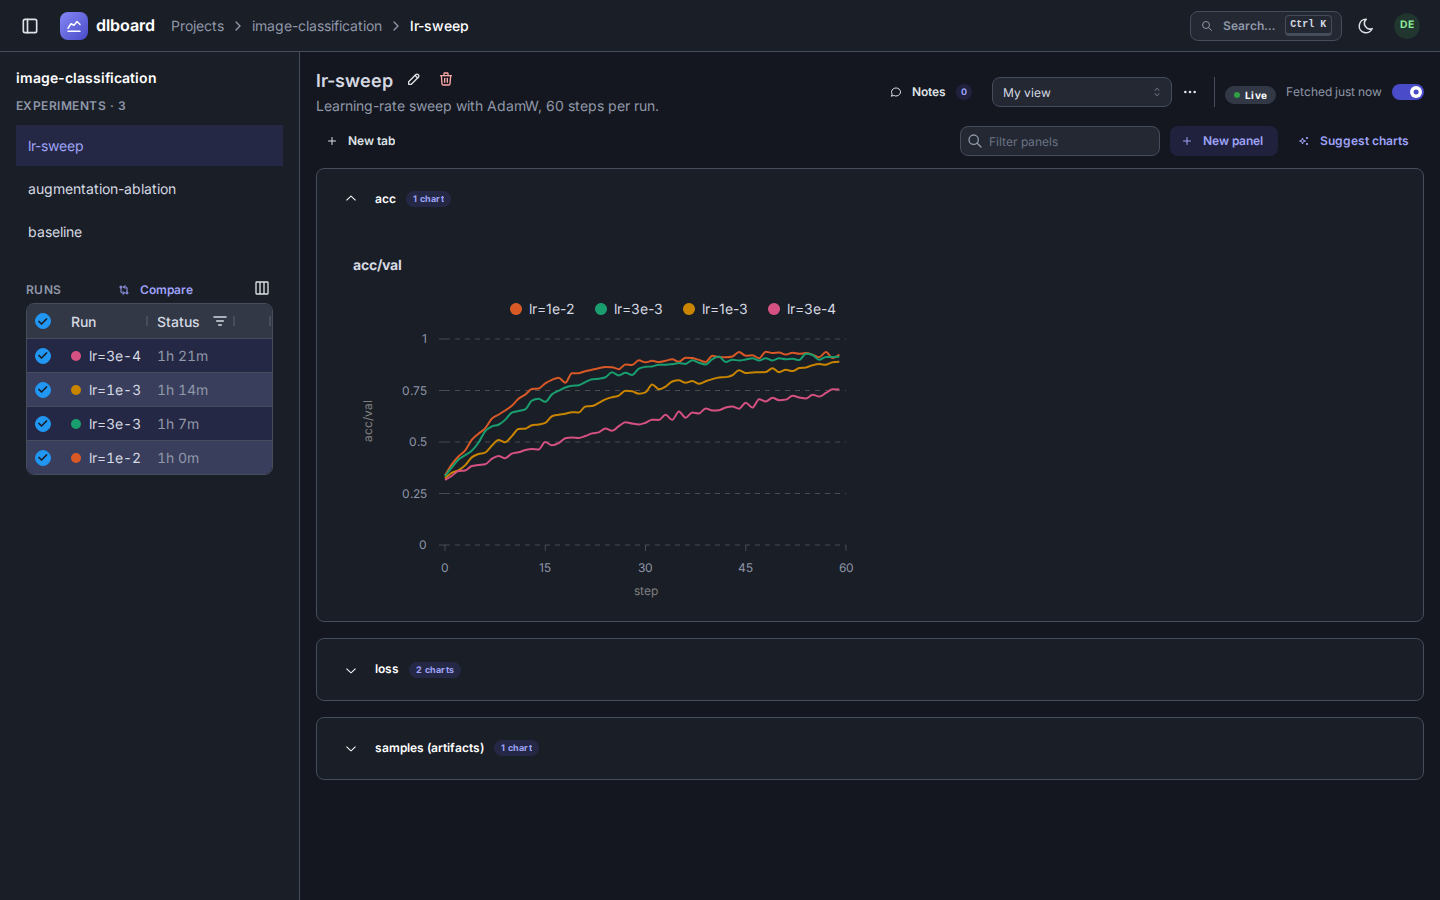Open Notes for this experiment
The width and height of the screenshot is (1440, 900).
click(x=930, y=92)
